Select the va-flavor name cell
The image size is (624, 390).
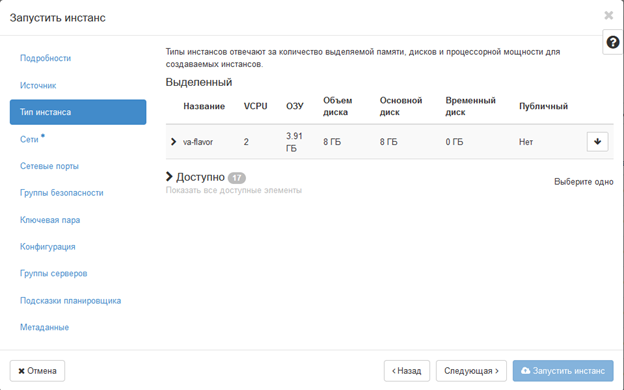198,142
